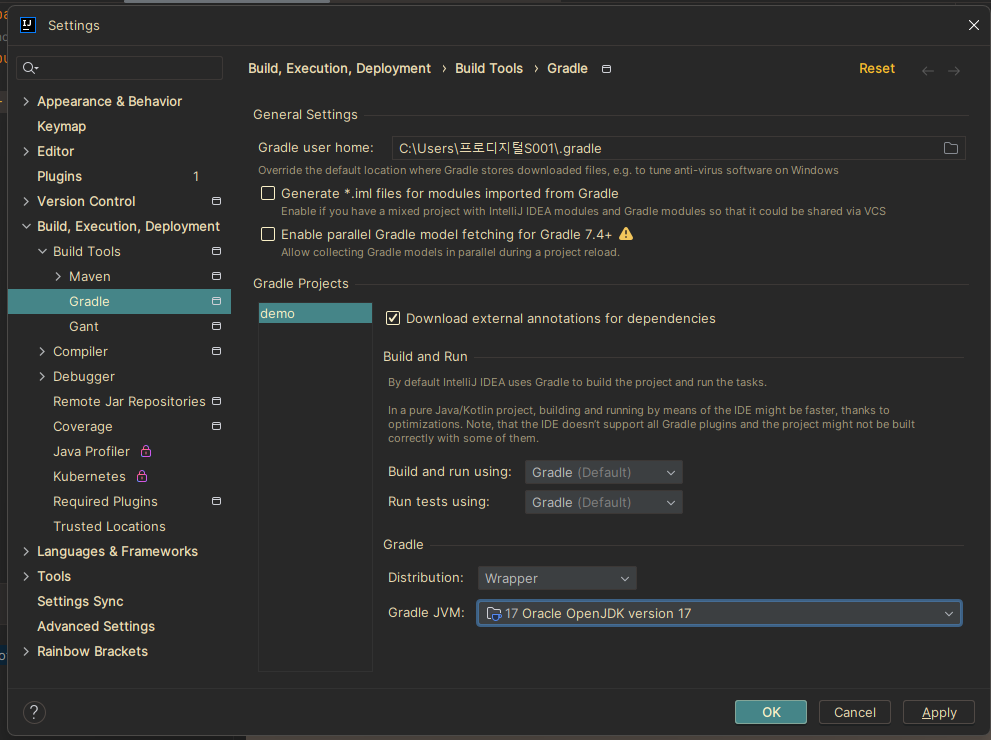Click the monitor icon next to Maven
The image size is (991, 740).
pos(215,276)
